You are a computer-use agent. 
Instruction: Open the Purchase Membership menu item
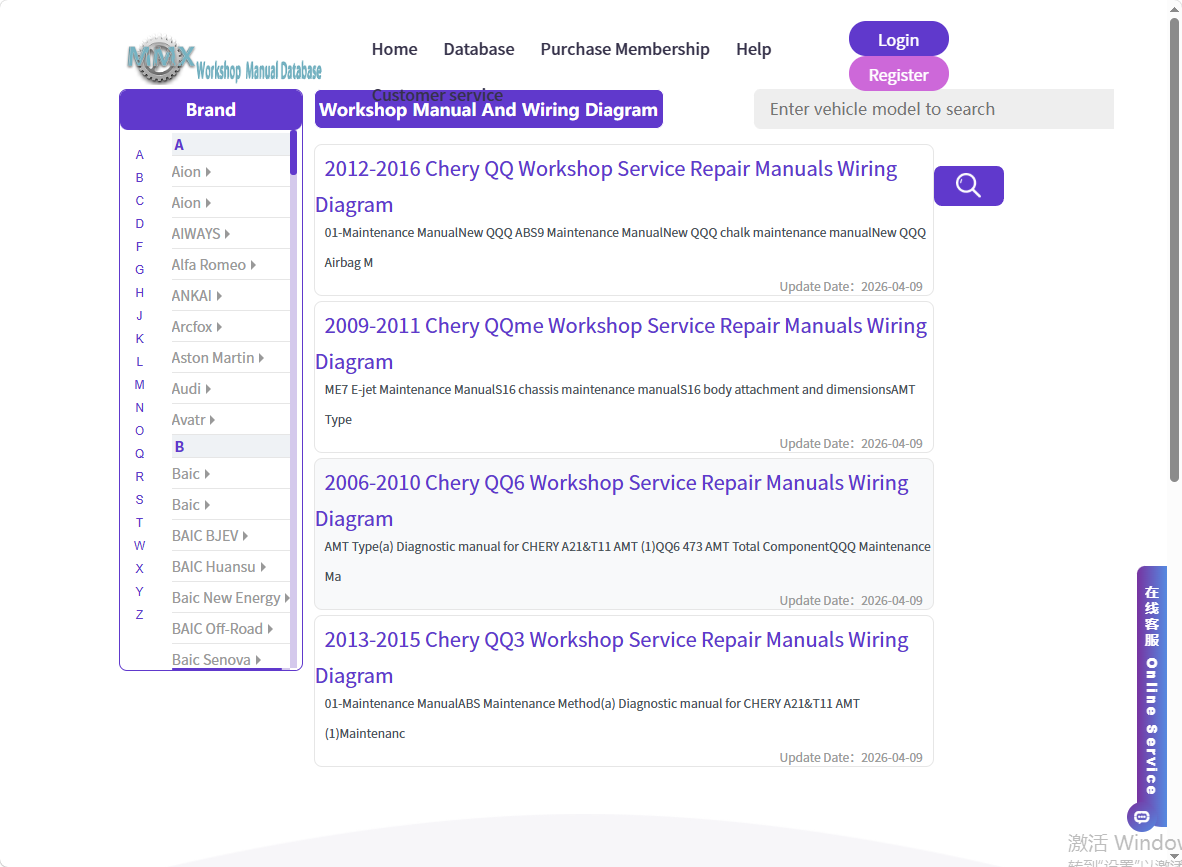point(625,49)
